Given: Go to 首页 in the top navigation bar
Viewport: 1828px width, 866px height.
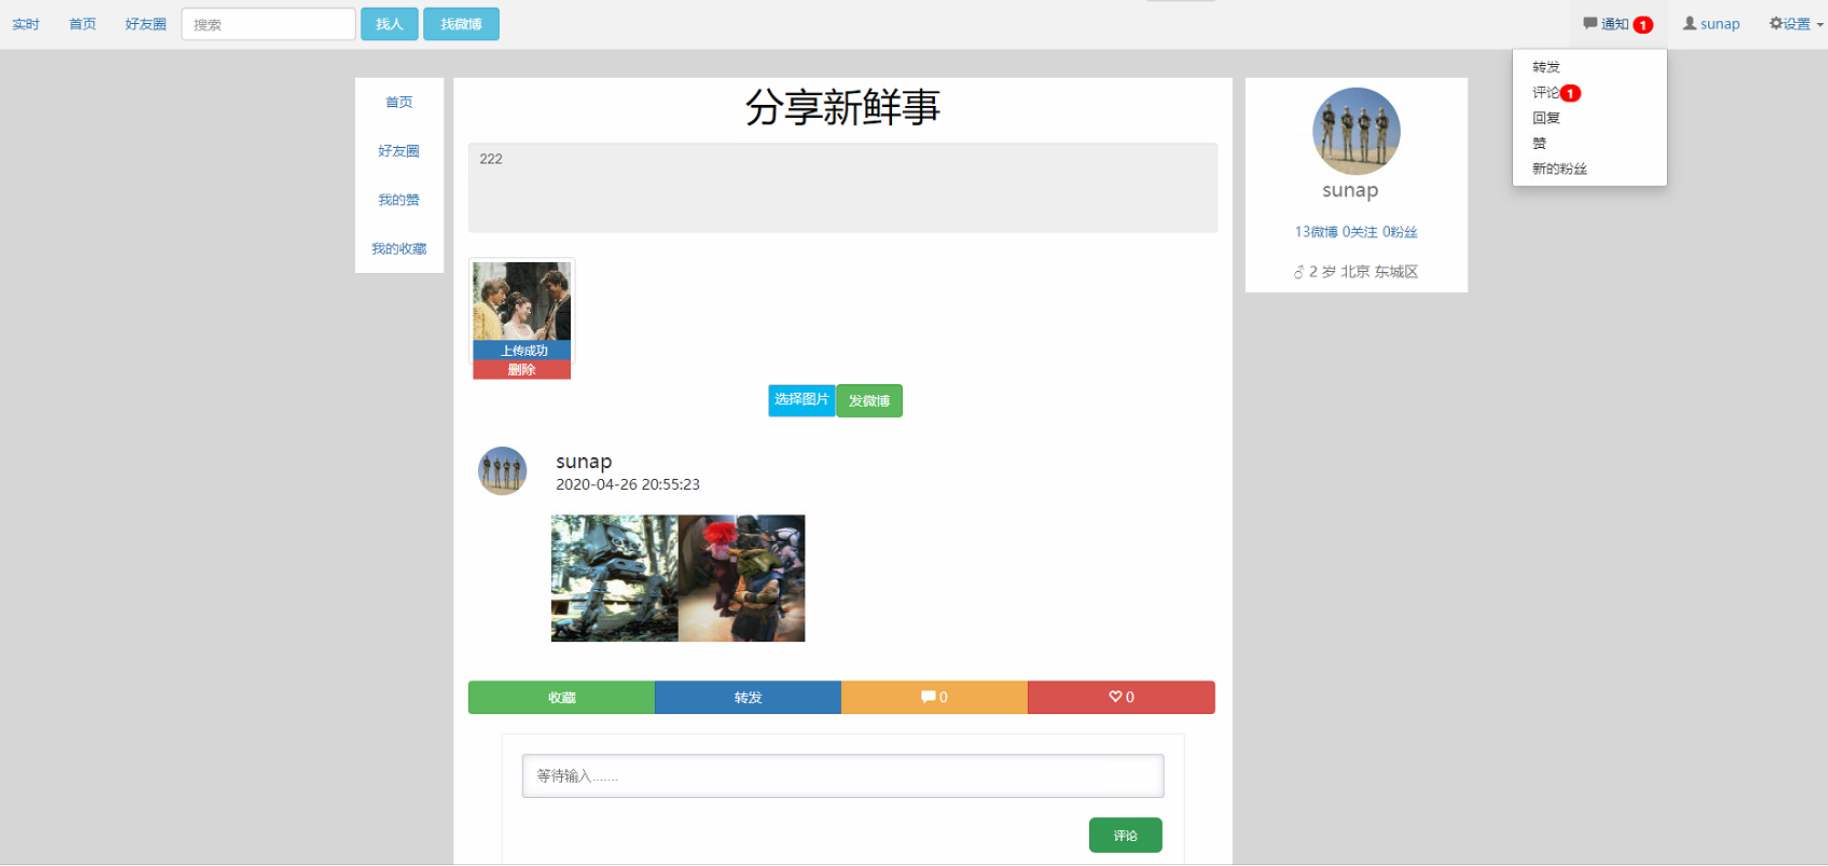Looking at the screenshot, I should [83, 24].
